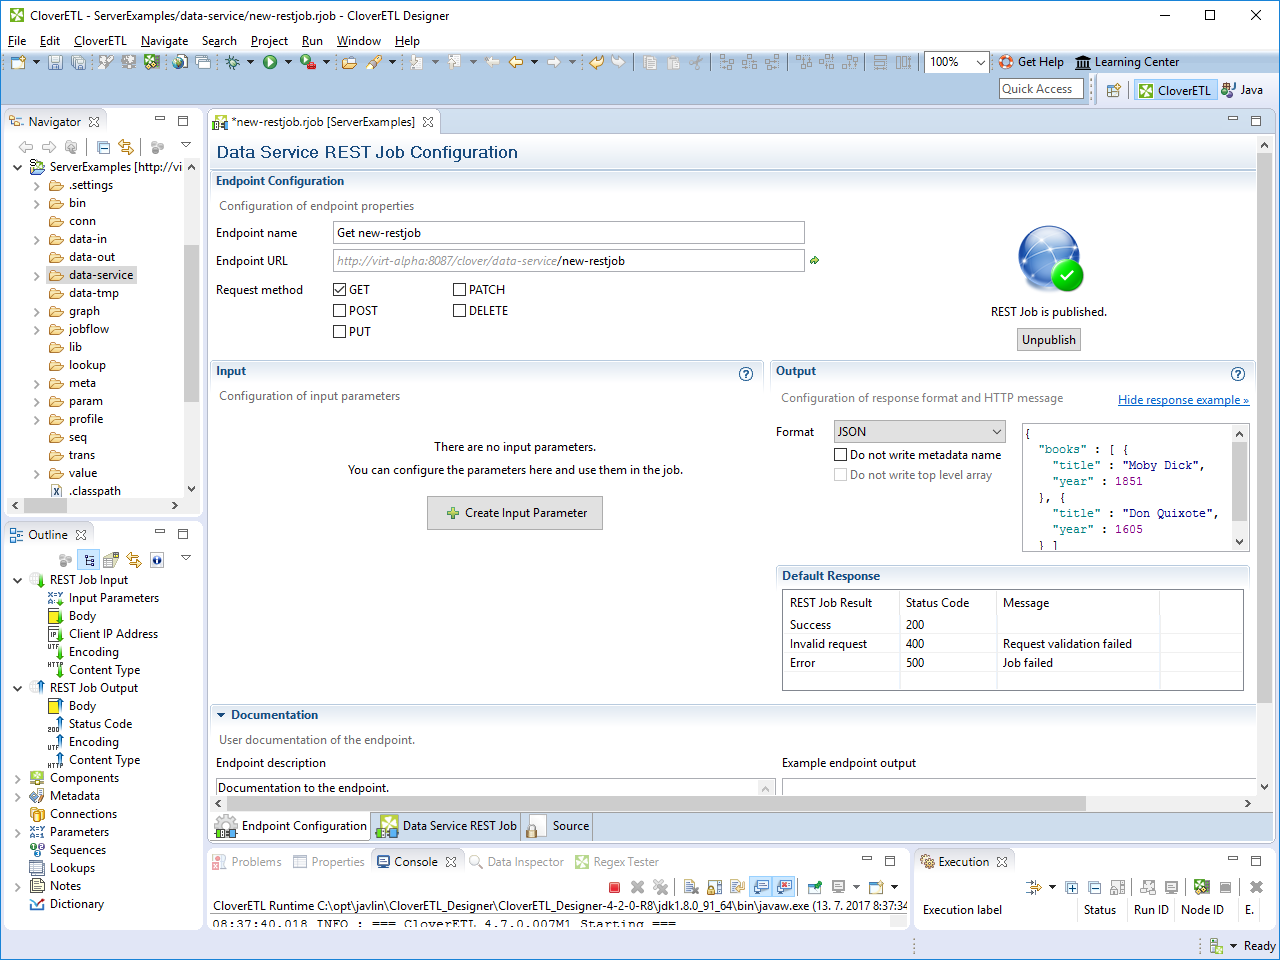1280x960 pixels.
Task: Click Expand All icon in Execution panel
Action: coord(1071,887)
